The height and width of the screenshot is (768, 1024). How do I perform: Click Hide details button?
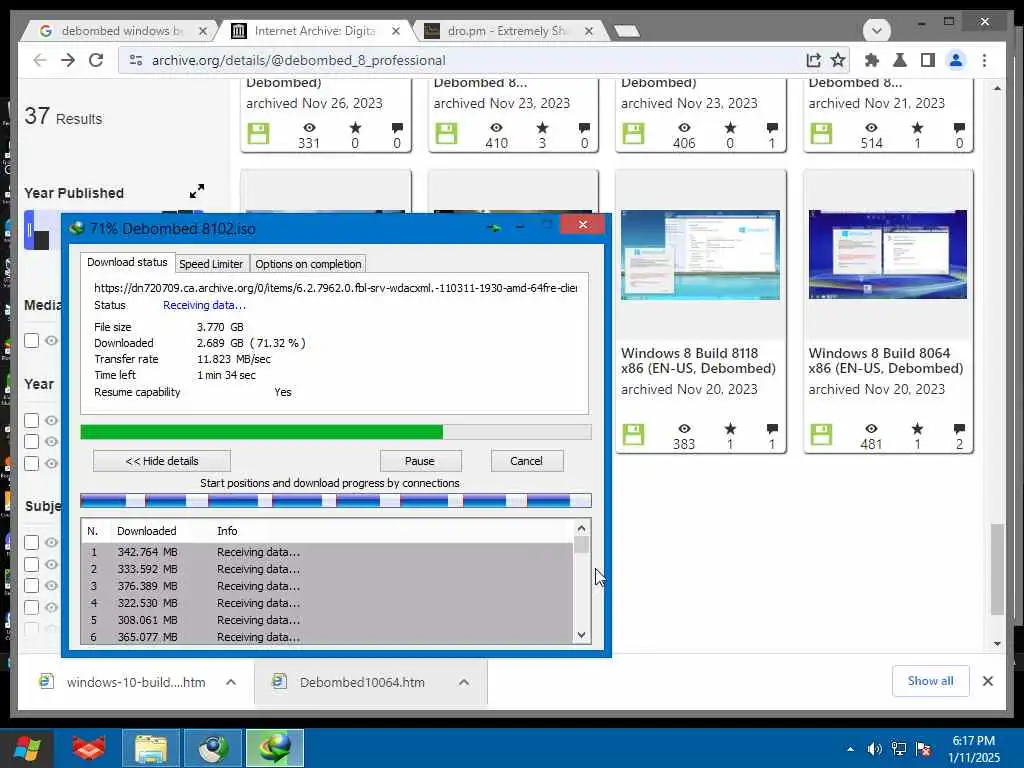pos(162,460)
